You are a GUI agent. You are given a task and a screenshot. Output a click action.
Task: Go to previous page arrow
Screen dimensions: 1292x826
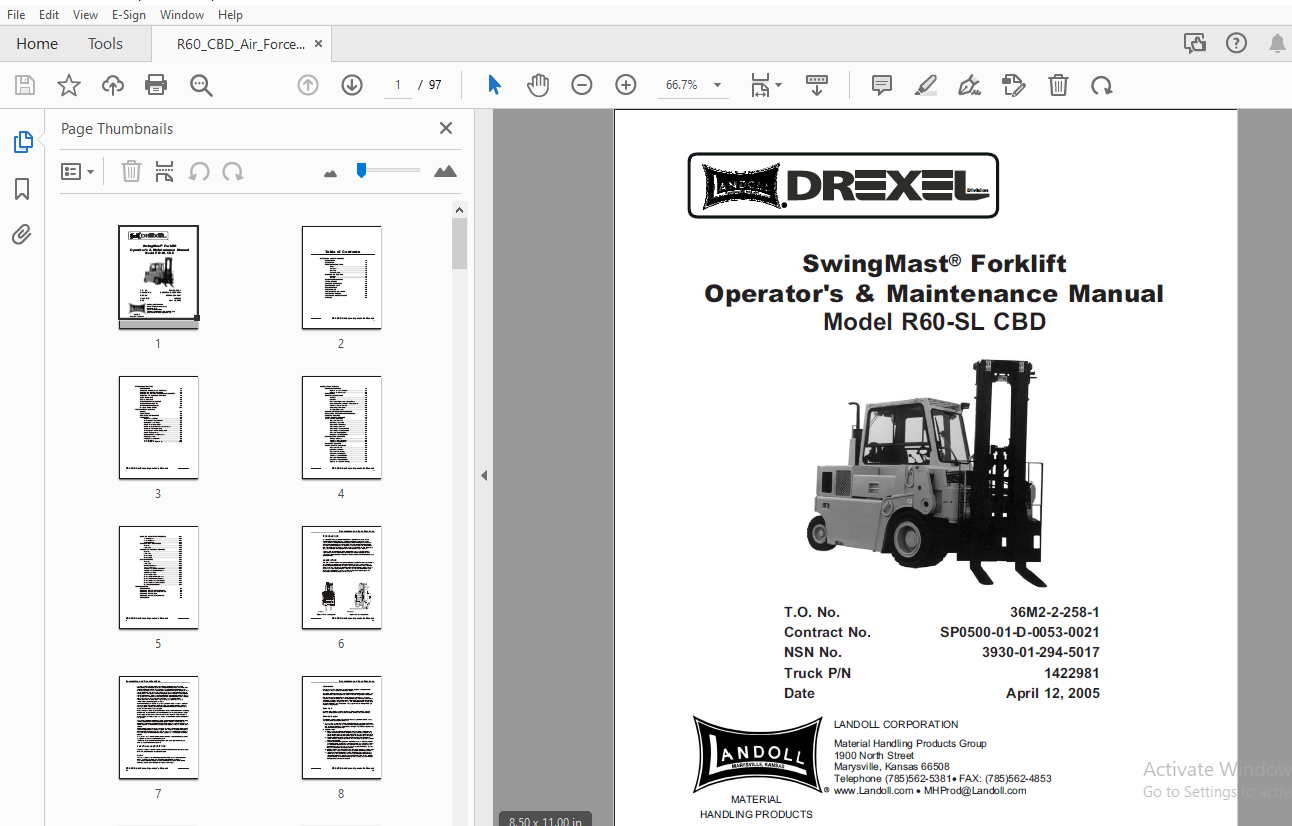click(308, 85)
